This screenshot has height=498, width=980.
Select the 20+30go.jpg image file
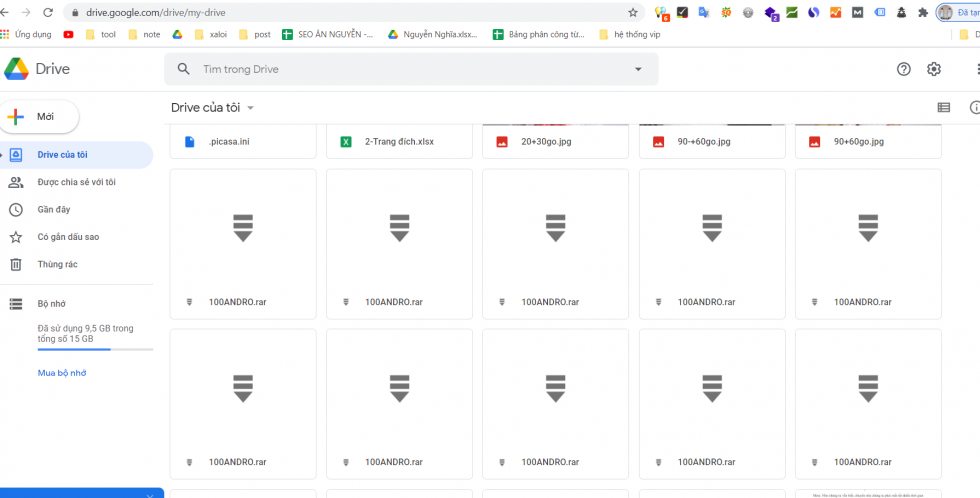point(556,142)
